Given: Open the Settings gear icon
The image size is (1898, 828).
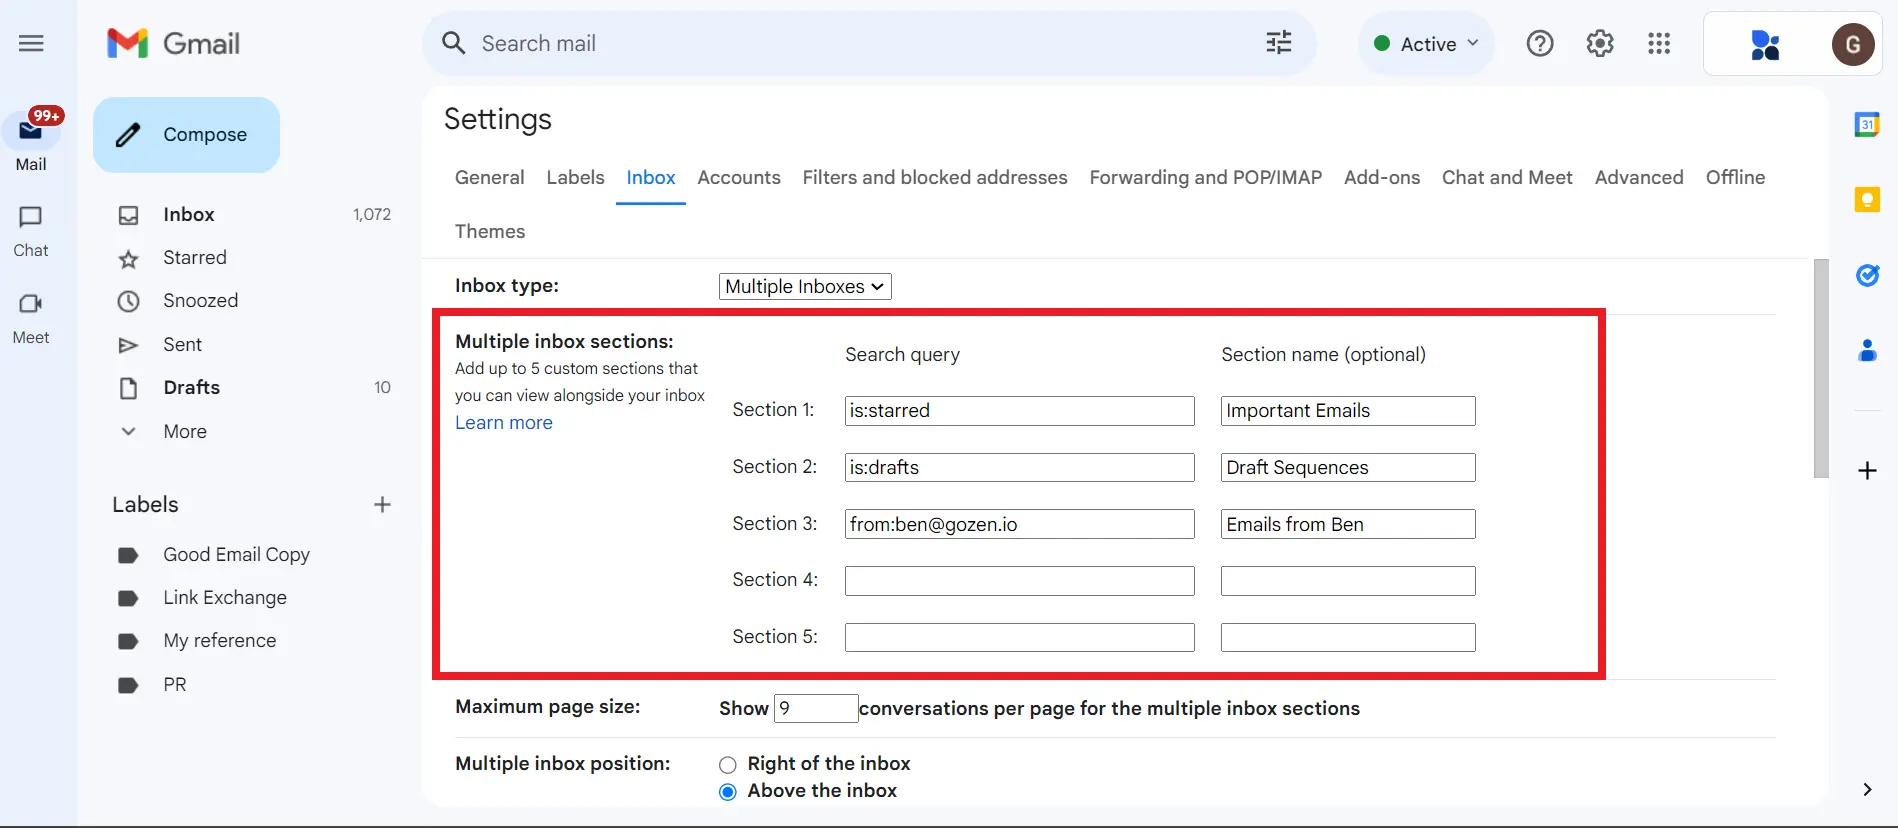Looking at the screenshot, I should [x=1600, y=43].
